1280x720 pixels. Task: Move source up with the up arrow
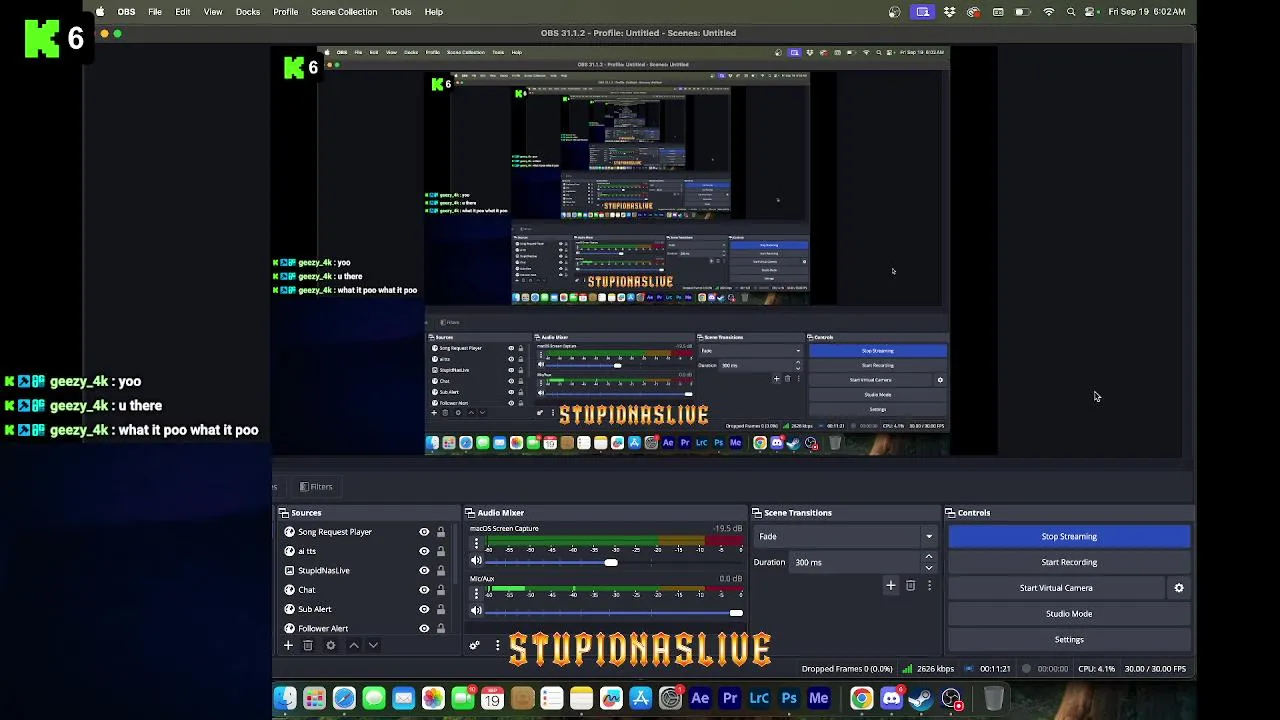coord(353,646)
